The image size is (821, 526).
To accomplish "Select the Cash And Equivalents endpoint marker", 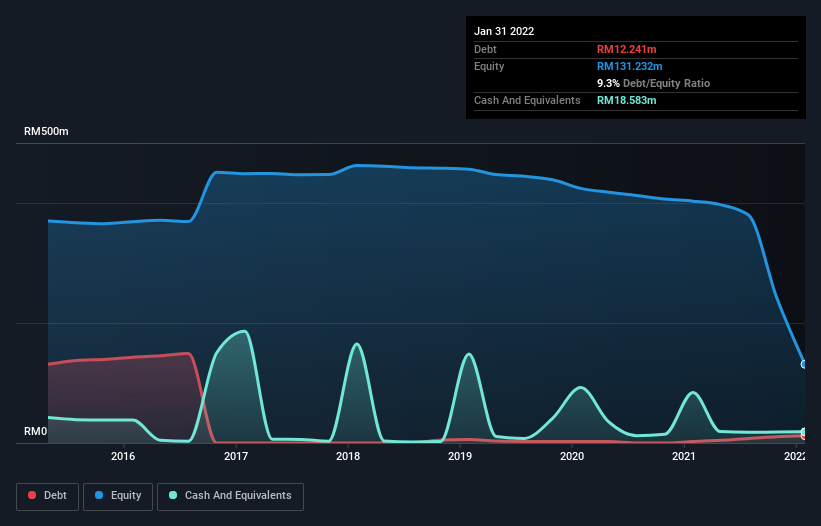I will click(x=804, y=432).
